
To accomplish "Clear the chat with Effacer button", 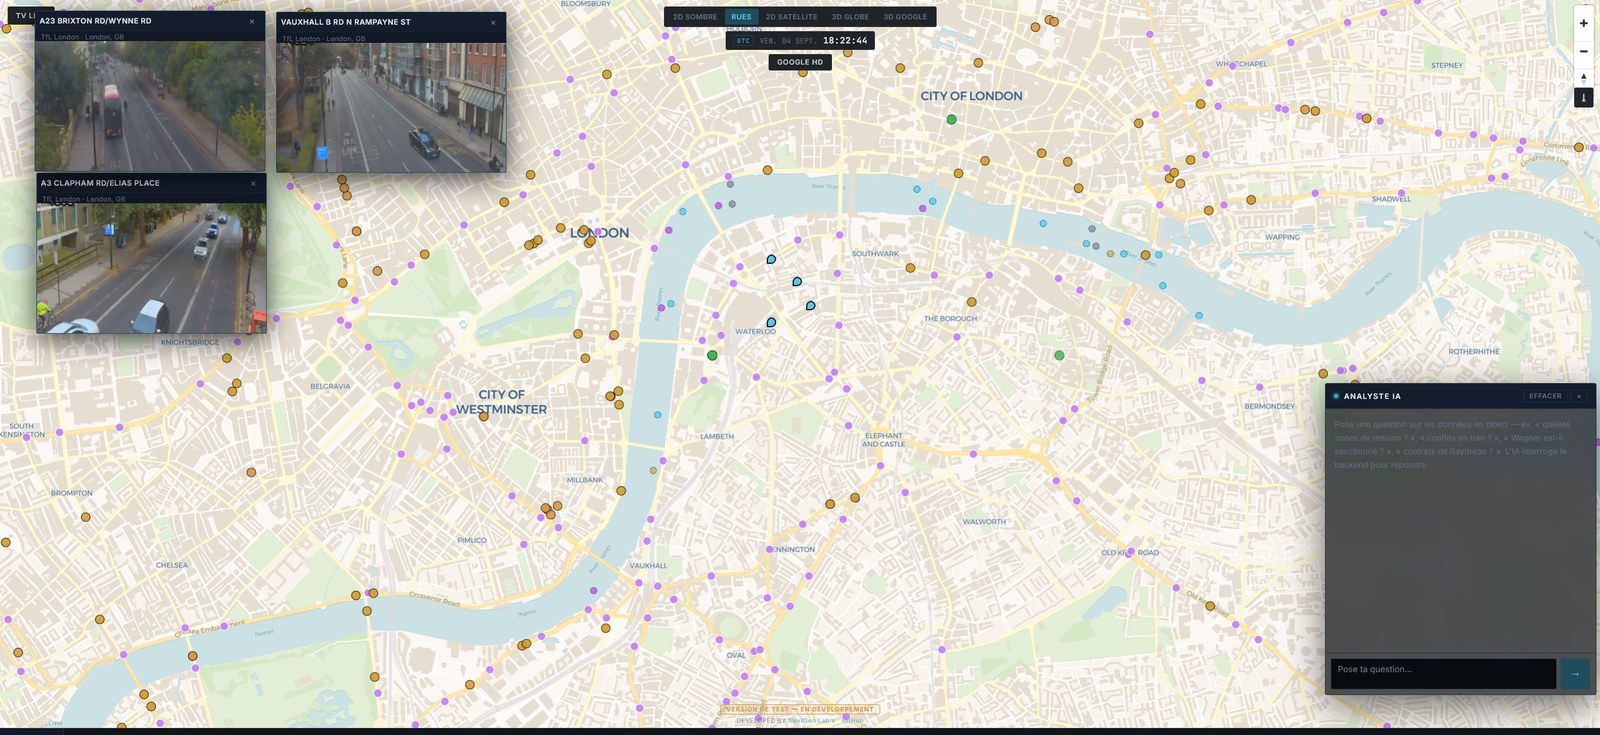I will click(x=1545, y=396).
